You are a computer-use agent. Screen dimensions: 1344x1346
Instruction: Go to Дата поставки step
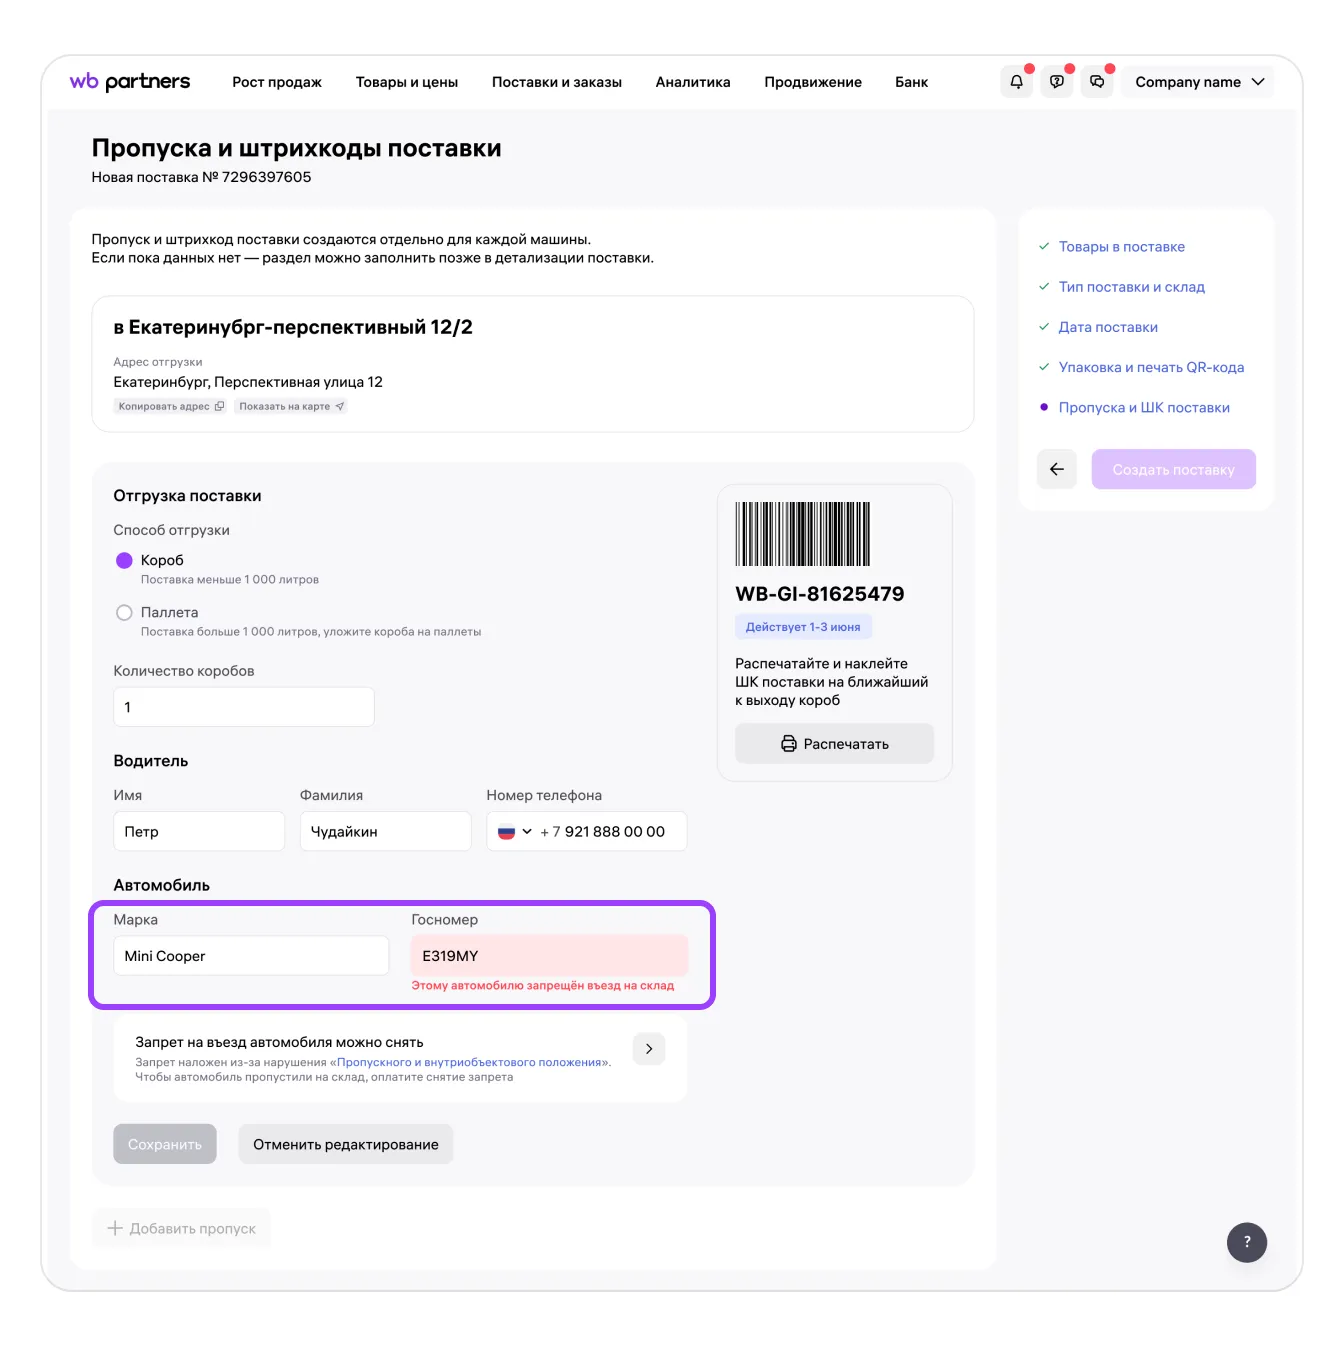pyautogui.click(x=1107, y=327)
